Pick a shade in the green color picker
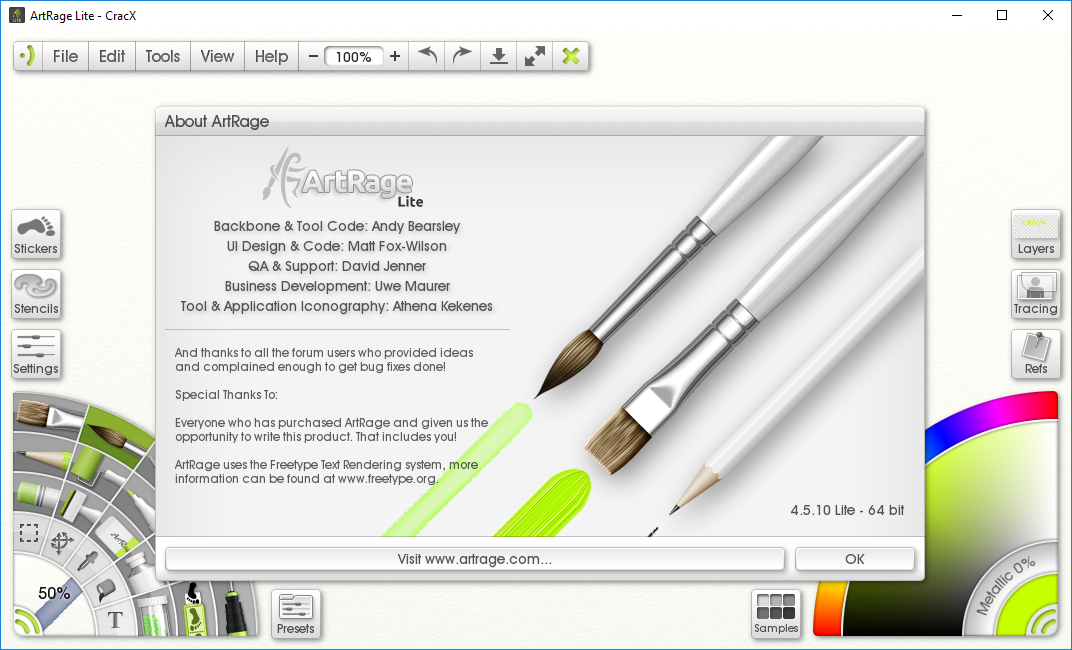This screenshot has width=1072, height=650. (984, 506)
